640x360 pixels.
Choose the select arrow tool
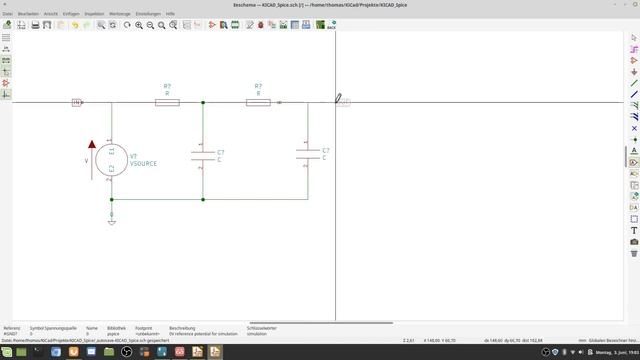click(x=634, y=38)
